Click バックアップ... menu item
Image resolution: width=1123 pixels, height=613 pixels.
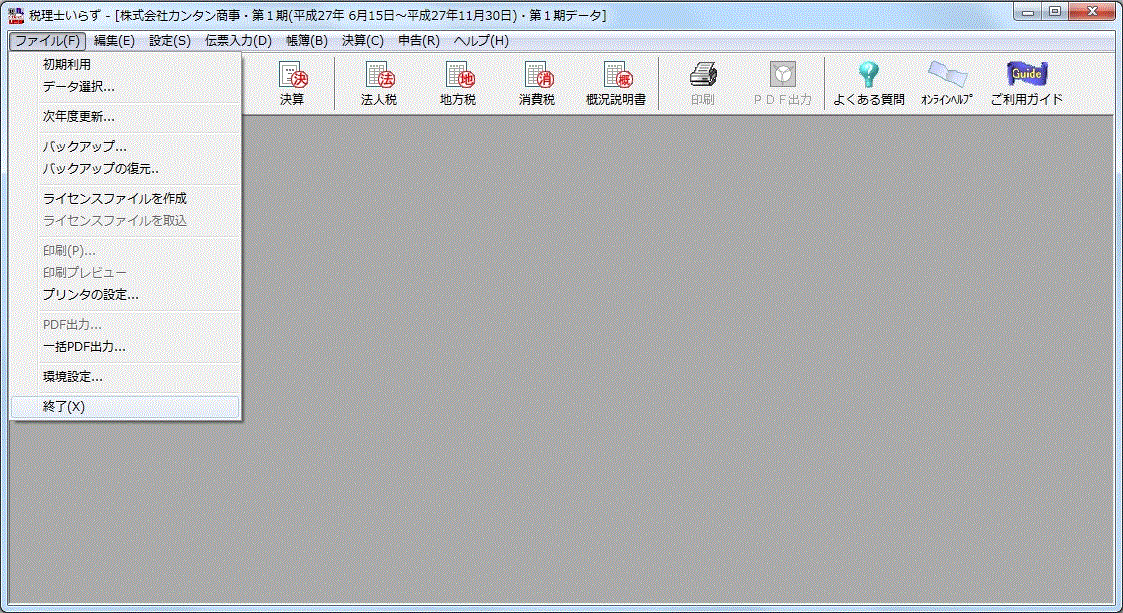[x=84, y=147]
